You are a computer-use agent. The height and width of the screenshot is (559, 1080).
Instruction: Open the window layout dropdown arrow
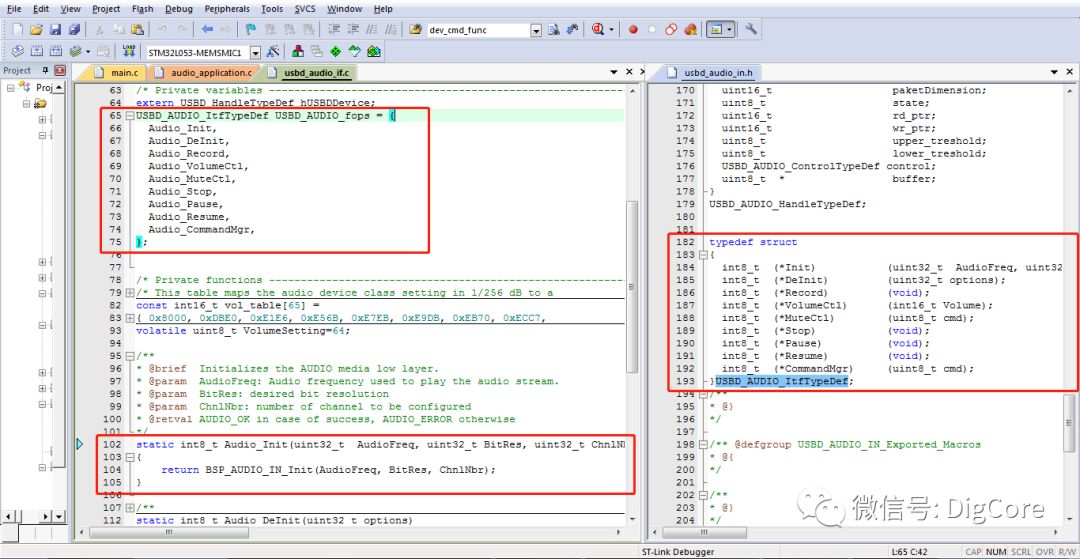tap(729, 30)
